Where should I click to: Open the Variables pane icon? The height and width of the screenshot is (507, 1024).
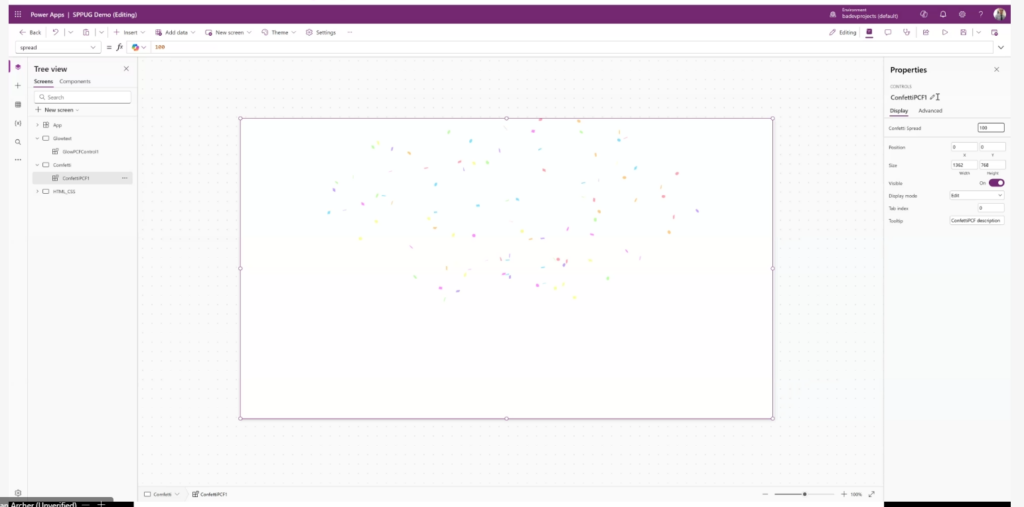(x=18, y=123)
